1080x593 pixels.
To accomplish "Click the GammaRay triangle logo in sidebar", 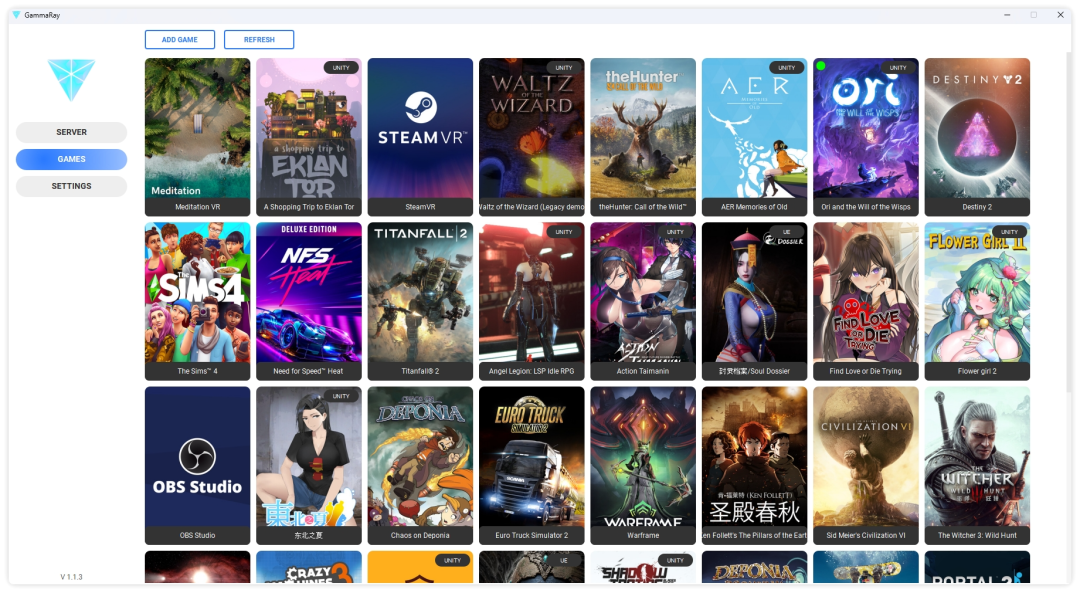I will point(71,79).
